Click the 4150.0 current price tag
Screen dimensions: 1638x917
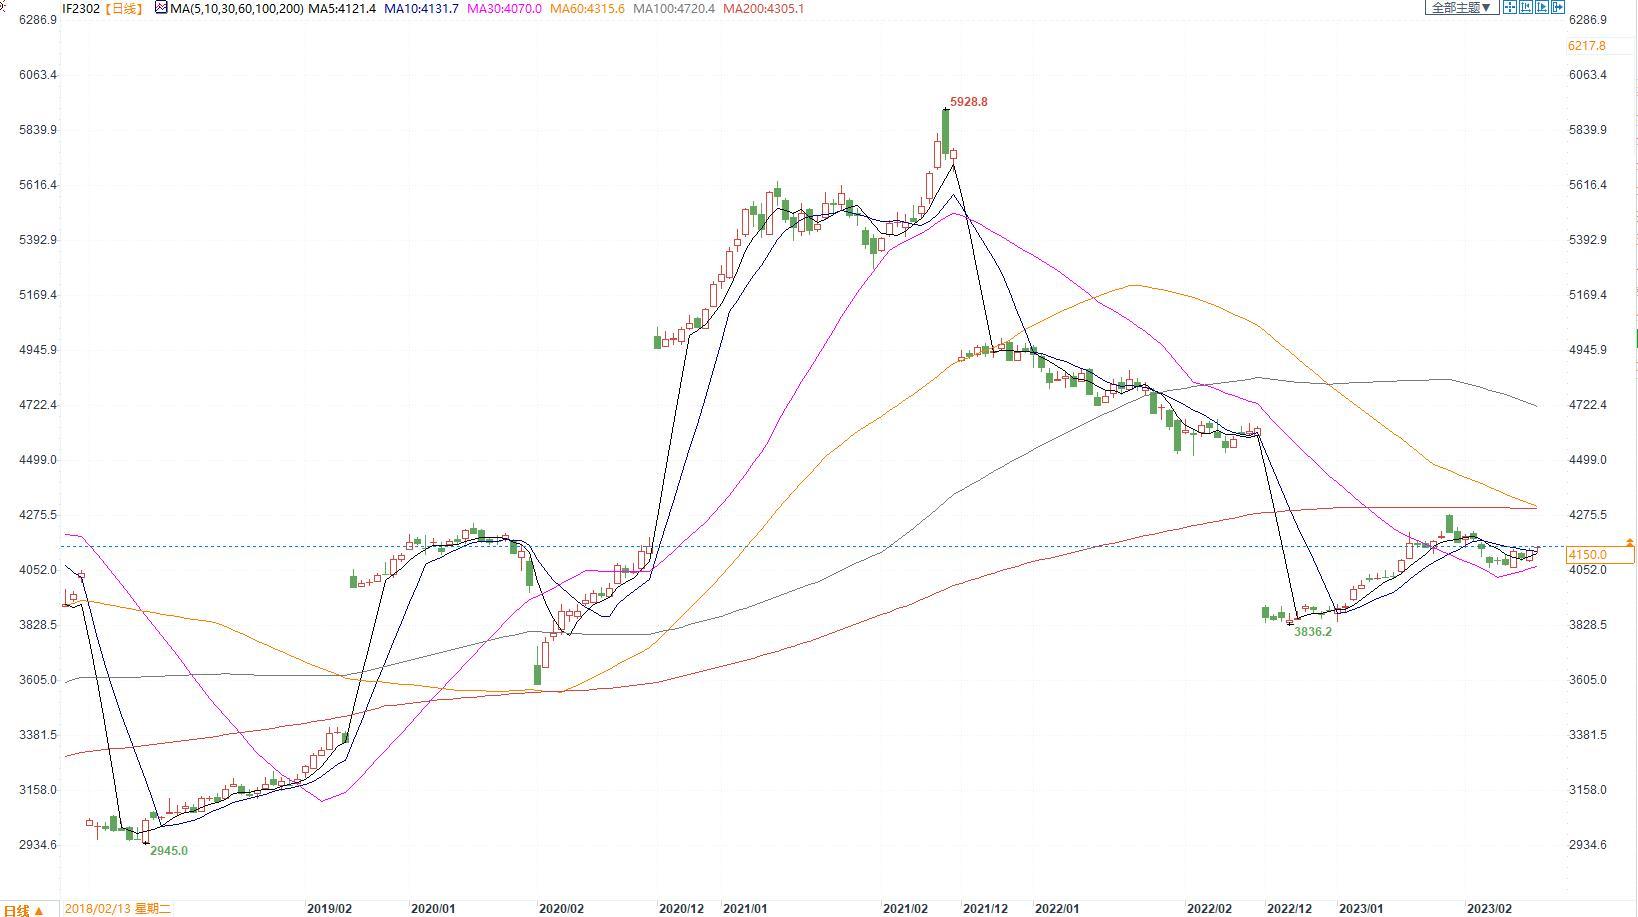[1587, 555]
